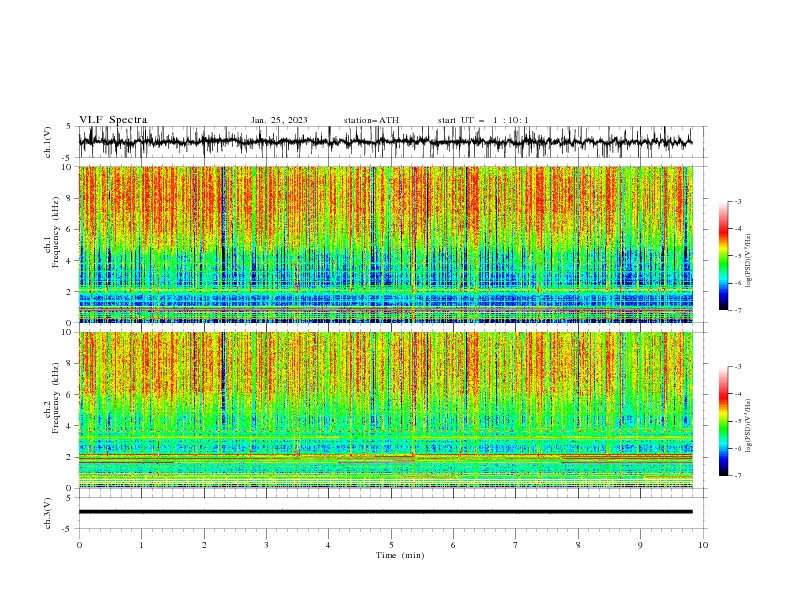Click the "-7" tick on ch.2 colorbar
This screenshot has height=612, width=792.
[x=737, y=476]
